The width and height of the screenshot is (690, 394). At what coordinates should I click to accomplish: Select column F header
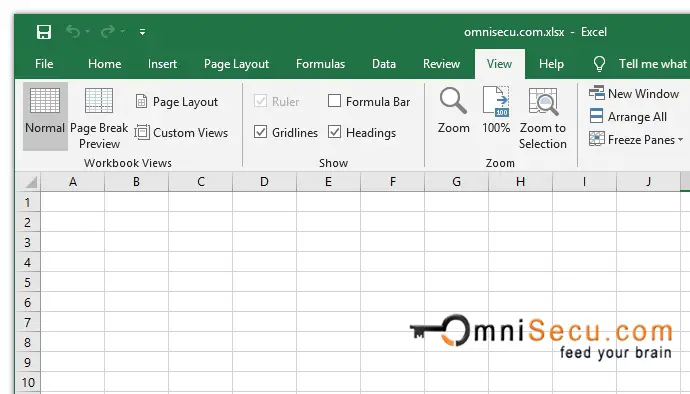tap(393, 182)
